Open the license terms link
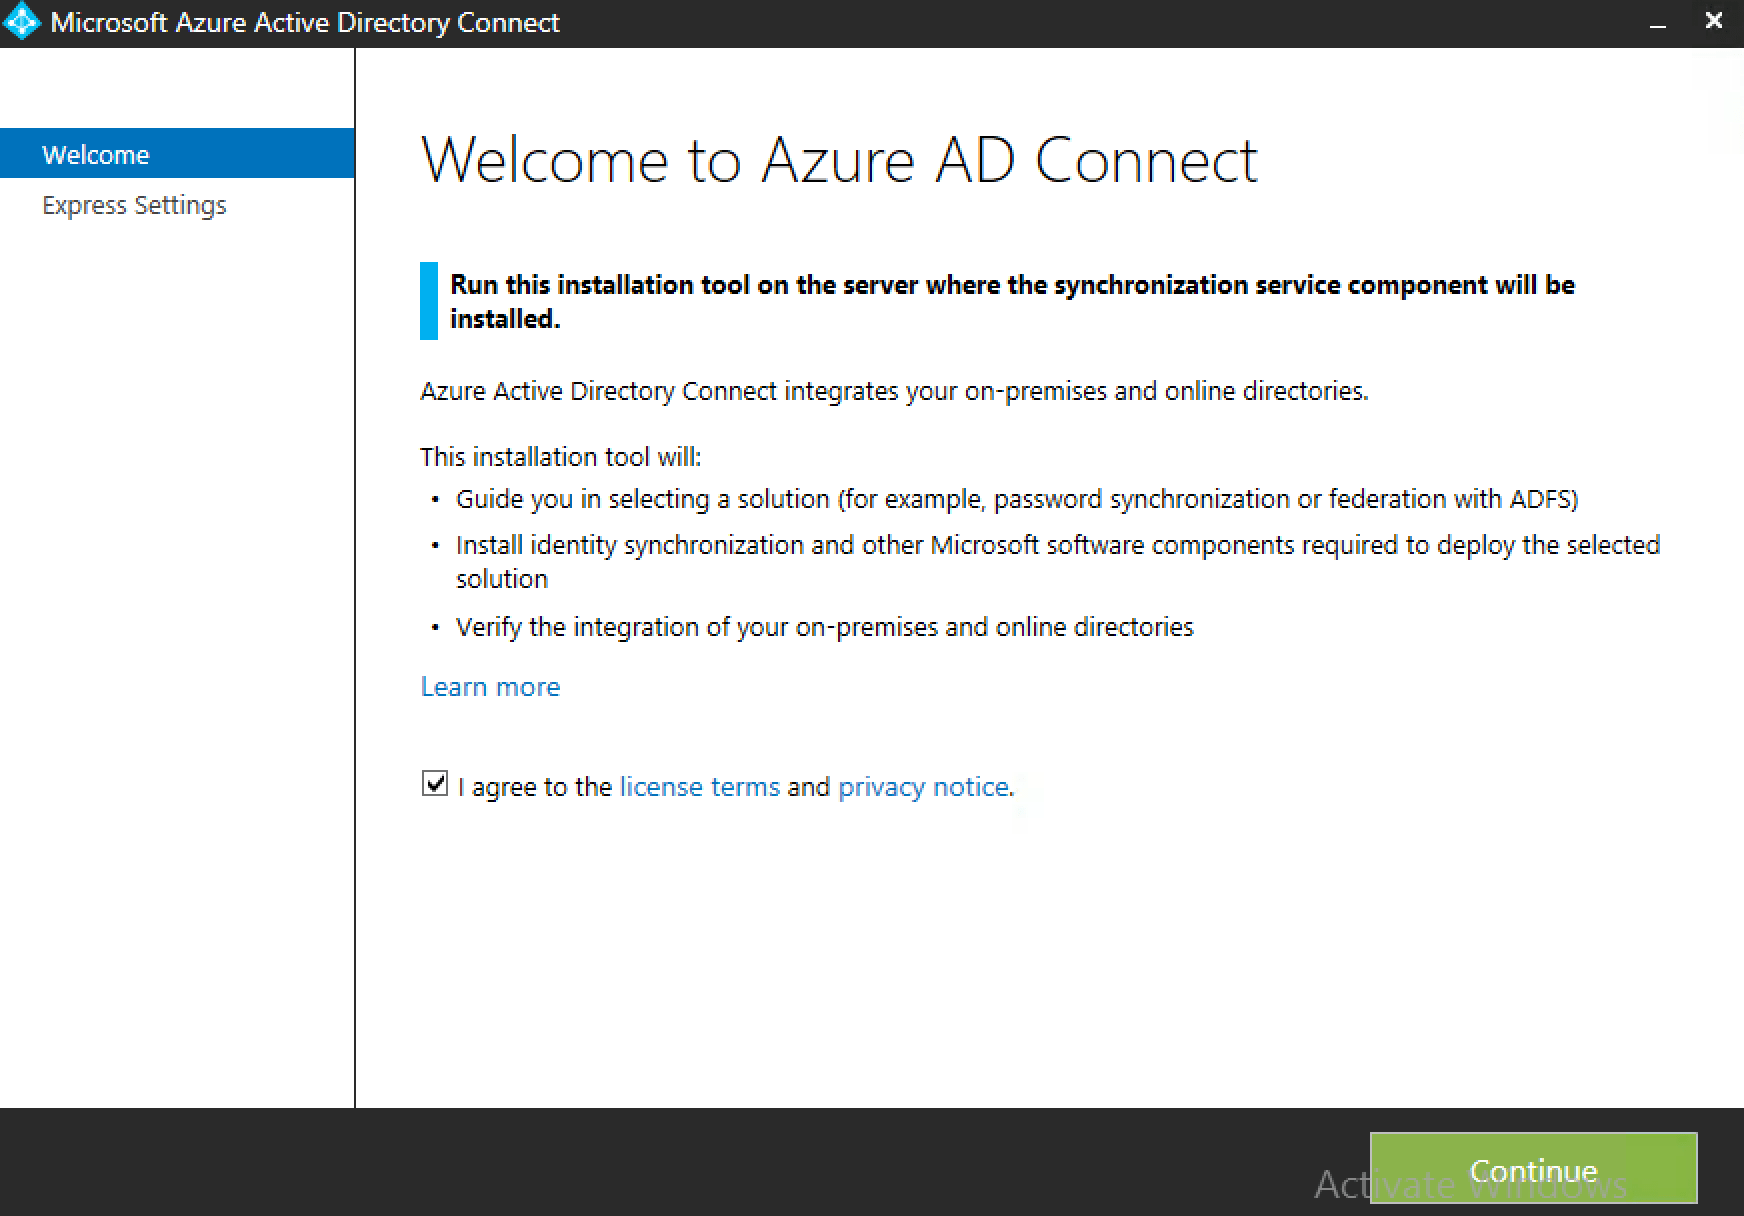The width and height of the screenshot is (1744, 1216). point(699,786)
